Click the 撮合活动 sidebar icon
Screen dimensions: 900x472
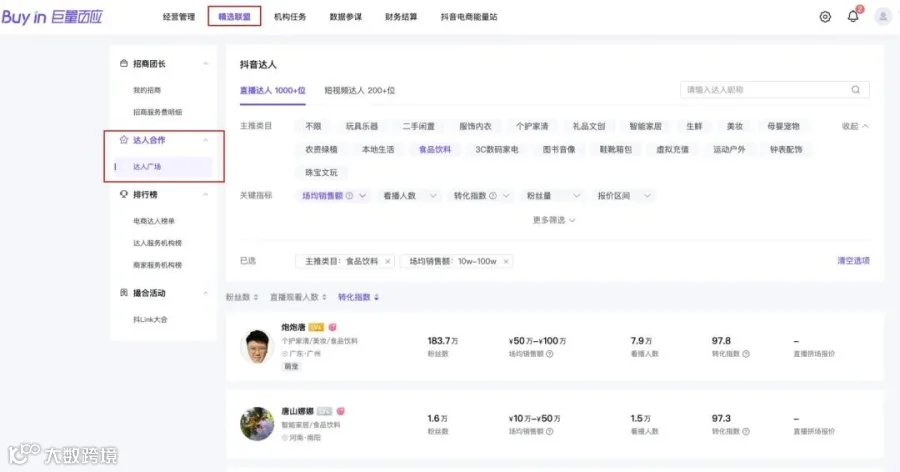click(x=123, y=292)
